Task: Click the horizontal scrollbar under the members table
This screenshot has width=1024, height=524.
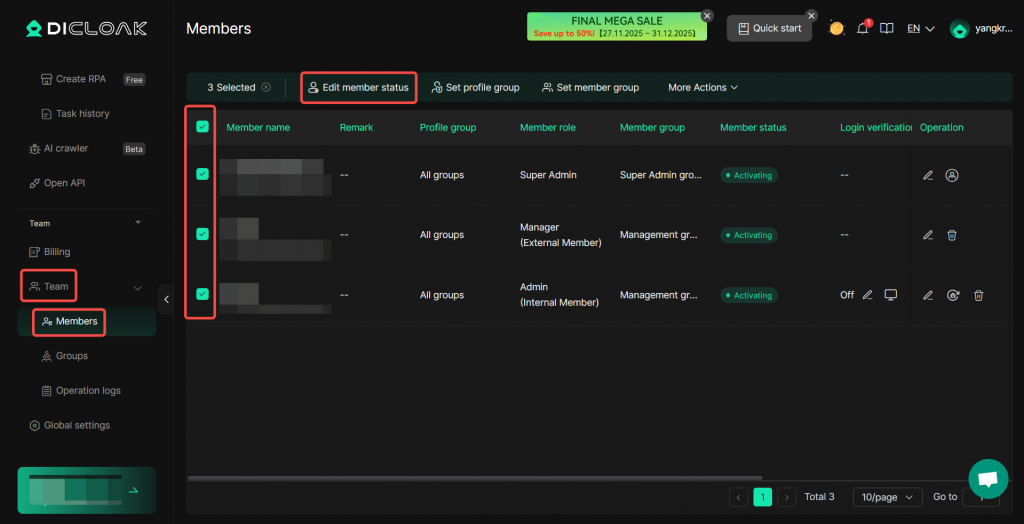Action: (x=475, y=479)
